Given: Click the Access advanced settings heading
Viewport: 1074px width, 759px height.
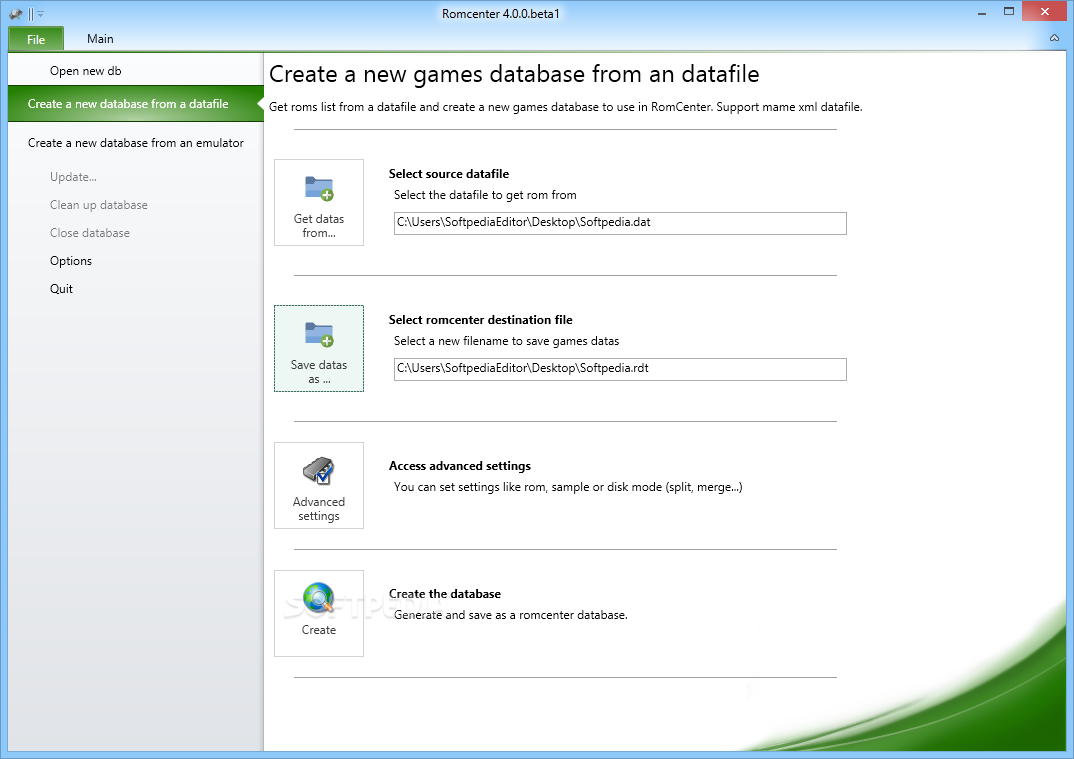Looking at the screenshot, I should tap(460, 466).
